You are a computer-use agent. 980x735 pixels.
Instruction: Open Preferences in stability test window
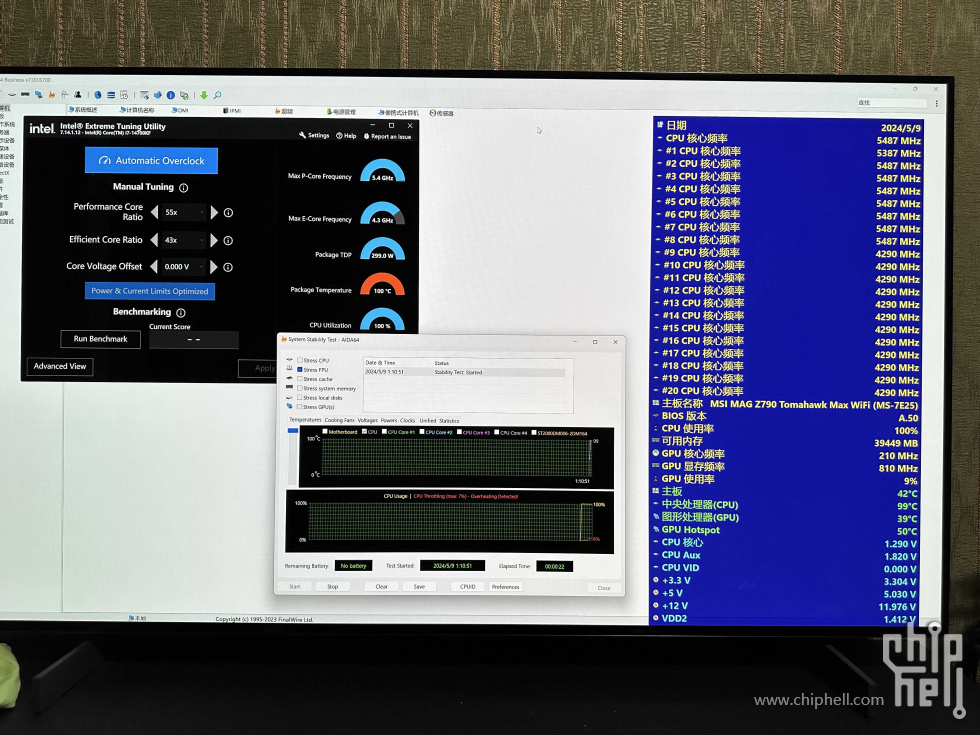point(505,587)
